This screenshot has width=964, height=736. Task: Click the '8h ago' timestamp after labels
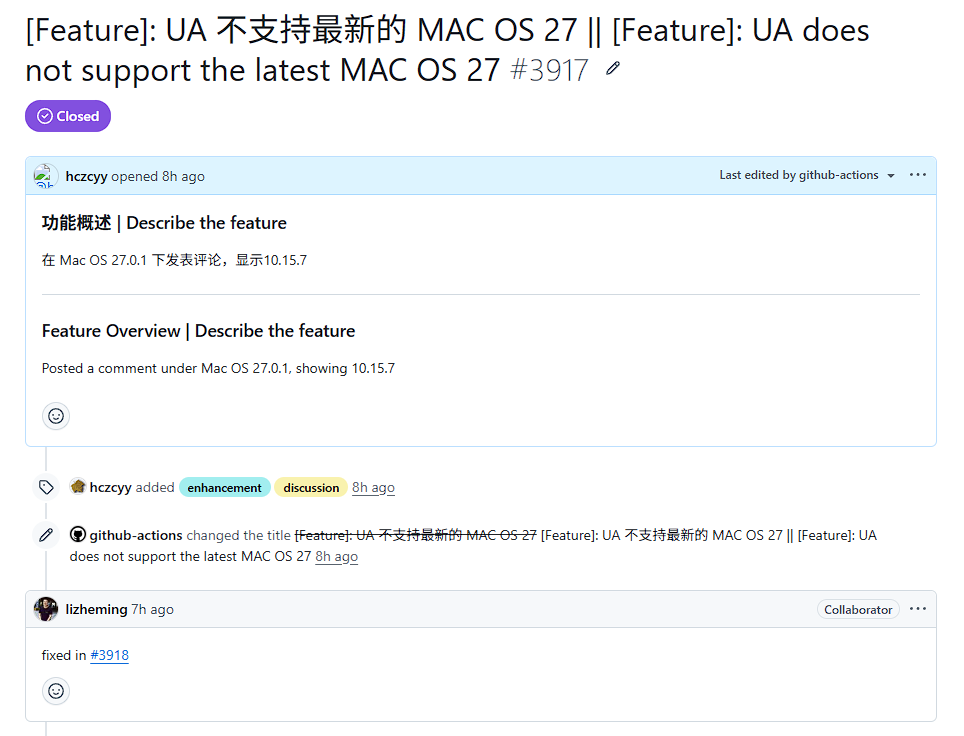coord(373,488)
